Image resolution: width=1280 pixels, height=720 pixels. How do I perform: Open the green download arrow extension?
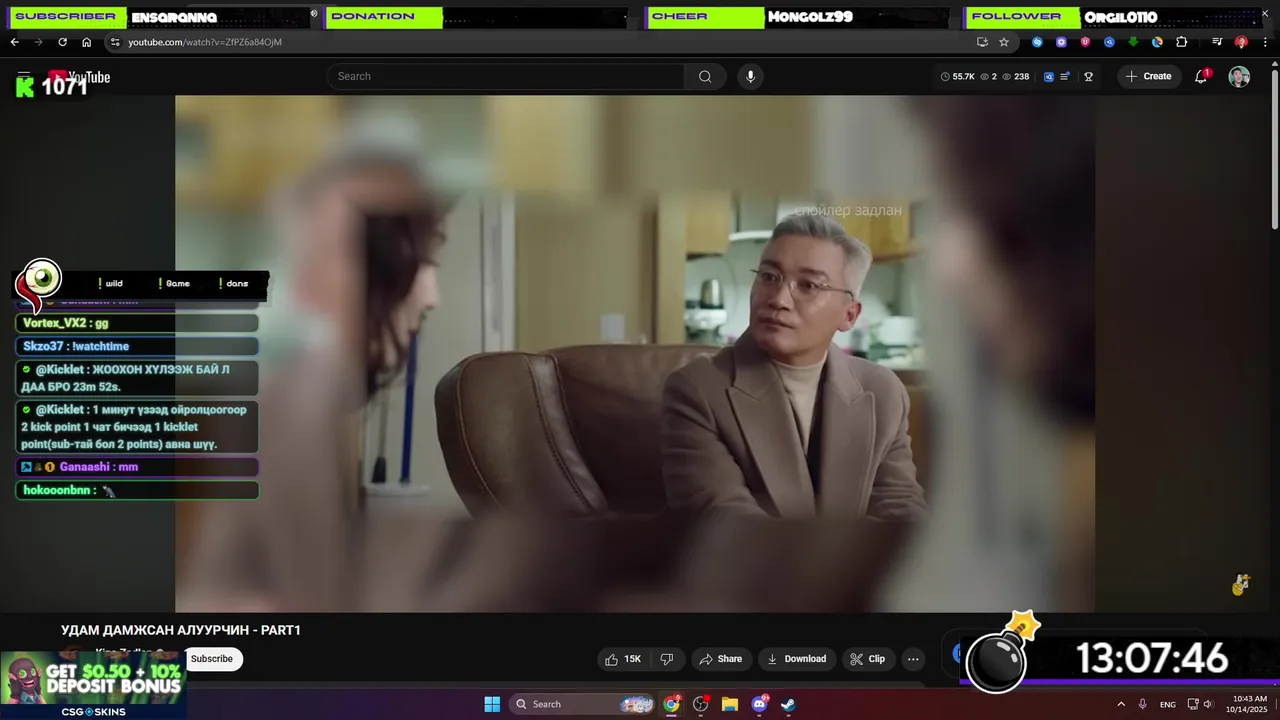click(x=1133, y=42)
